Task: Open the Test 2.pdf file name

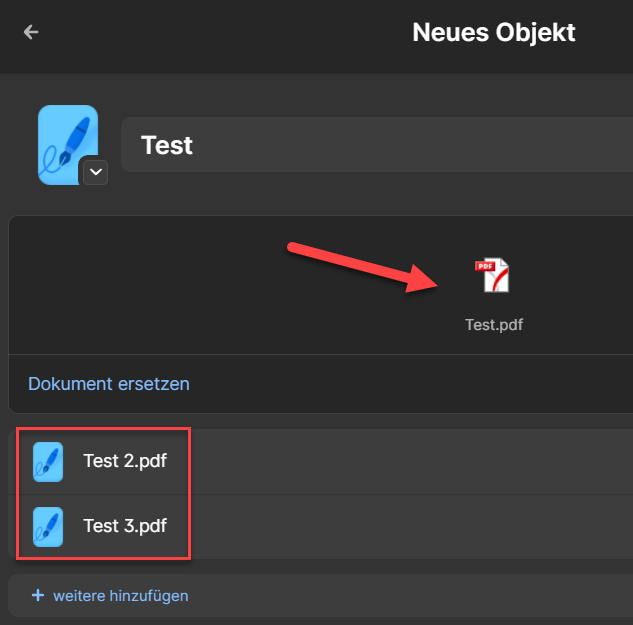Action: click(x=124, y=462)
